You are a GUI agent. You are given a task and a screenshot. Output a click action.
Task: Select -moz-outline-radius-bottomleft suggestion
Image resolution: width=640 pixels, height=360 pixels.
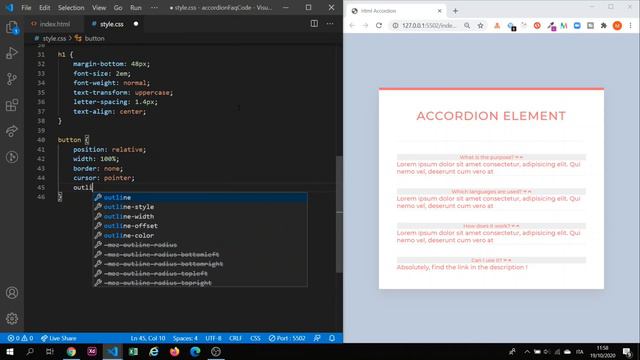coord(200,254)
